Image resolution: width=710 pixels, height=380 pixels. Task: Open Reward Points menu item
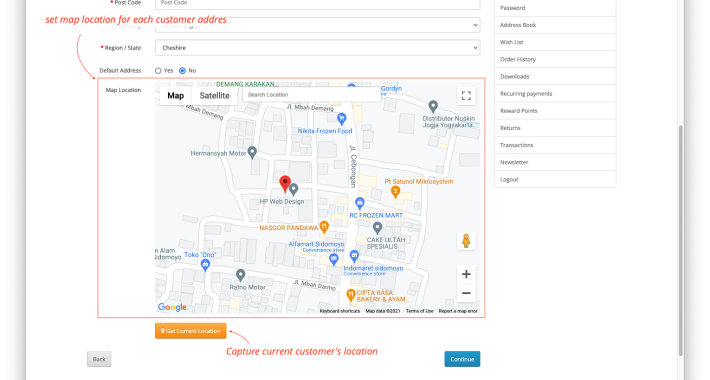tap(555, 111)
